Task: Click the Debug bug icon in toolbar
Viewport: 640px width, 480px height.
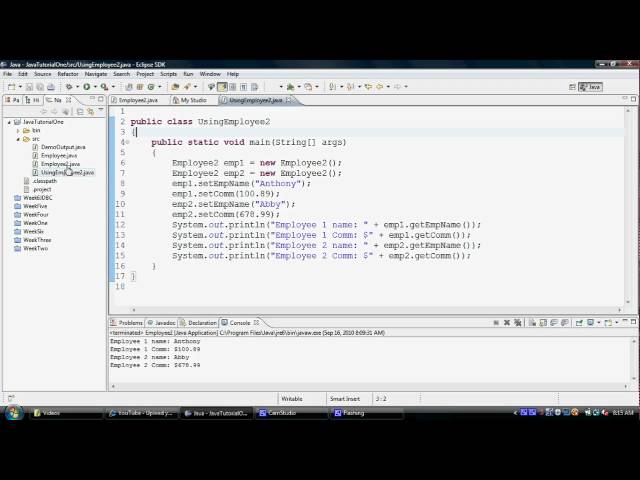Action: pyautogui.click(x=69, y=87)
